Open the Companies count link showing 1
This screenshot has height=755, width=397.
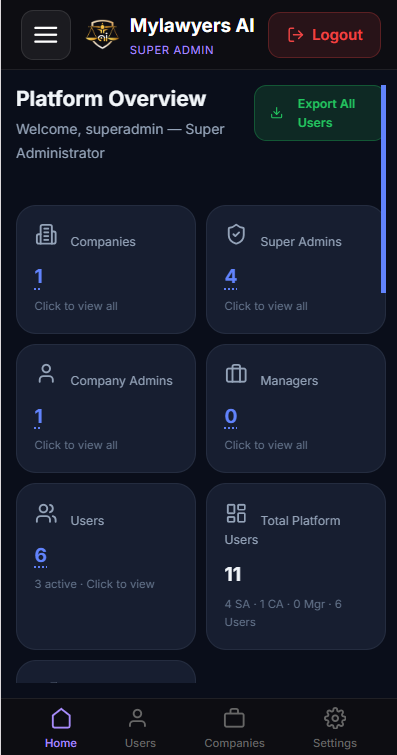click(x=39, y=277)
